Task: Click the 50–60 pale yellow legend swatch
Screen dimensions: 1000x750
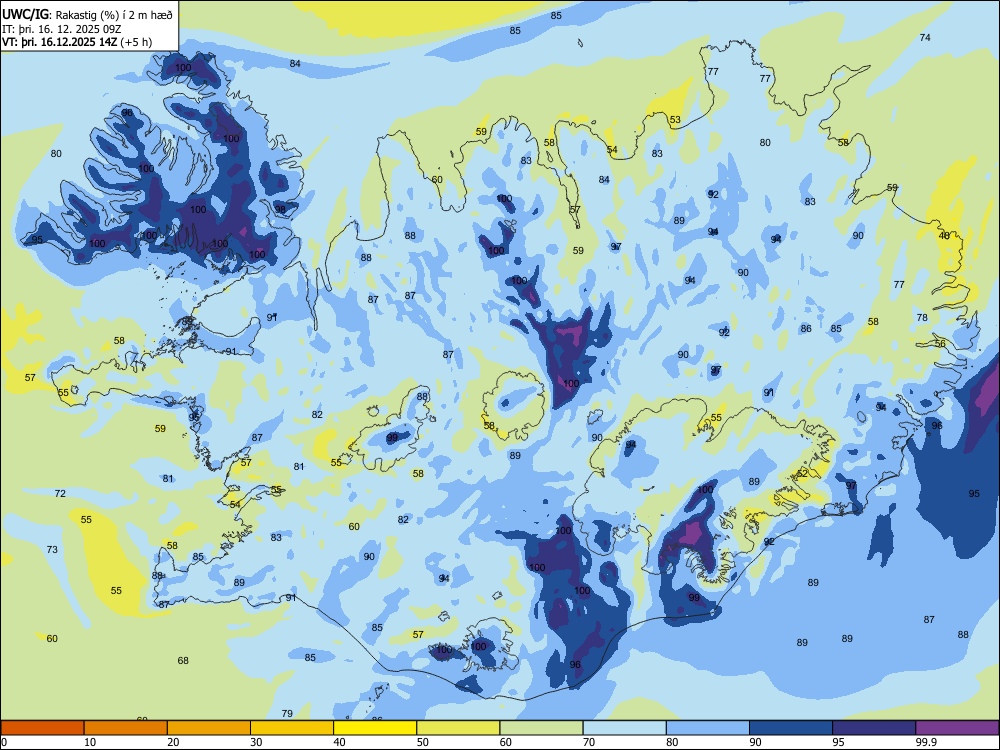Action: 458,728
